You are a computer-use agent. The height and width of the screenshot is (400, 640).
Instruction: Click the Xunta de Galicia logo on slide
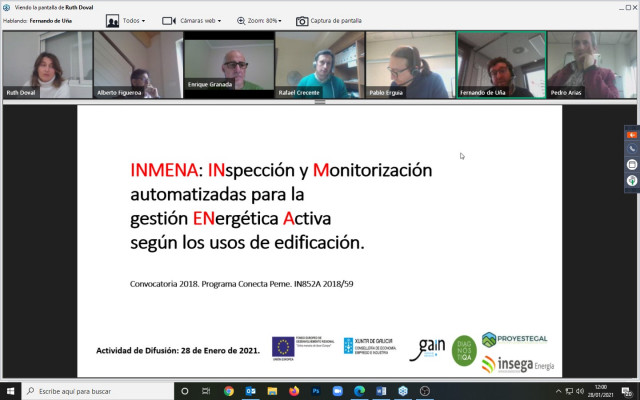[x=370, y=346]
